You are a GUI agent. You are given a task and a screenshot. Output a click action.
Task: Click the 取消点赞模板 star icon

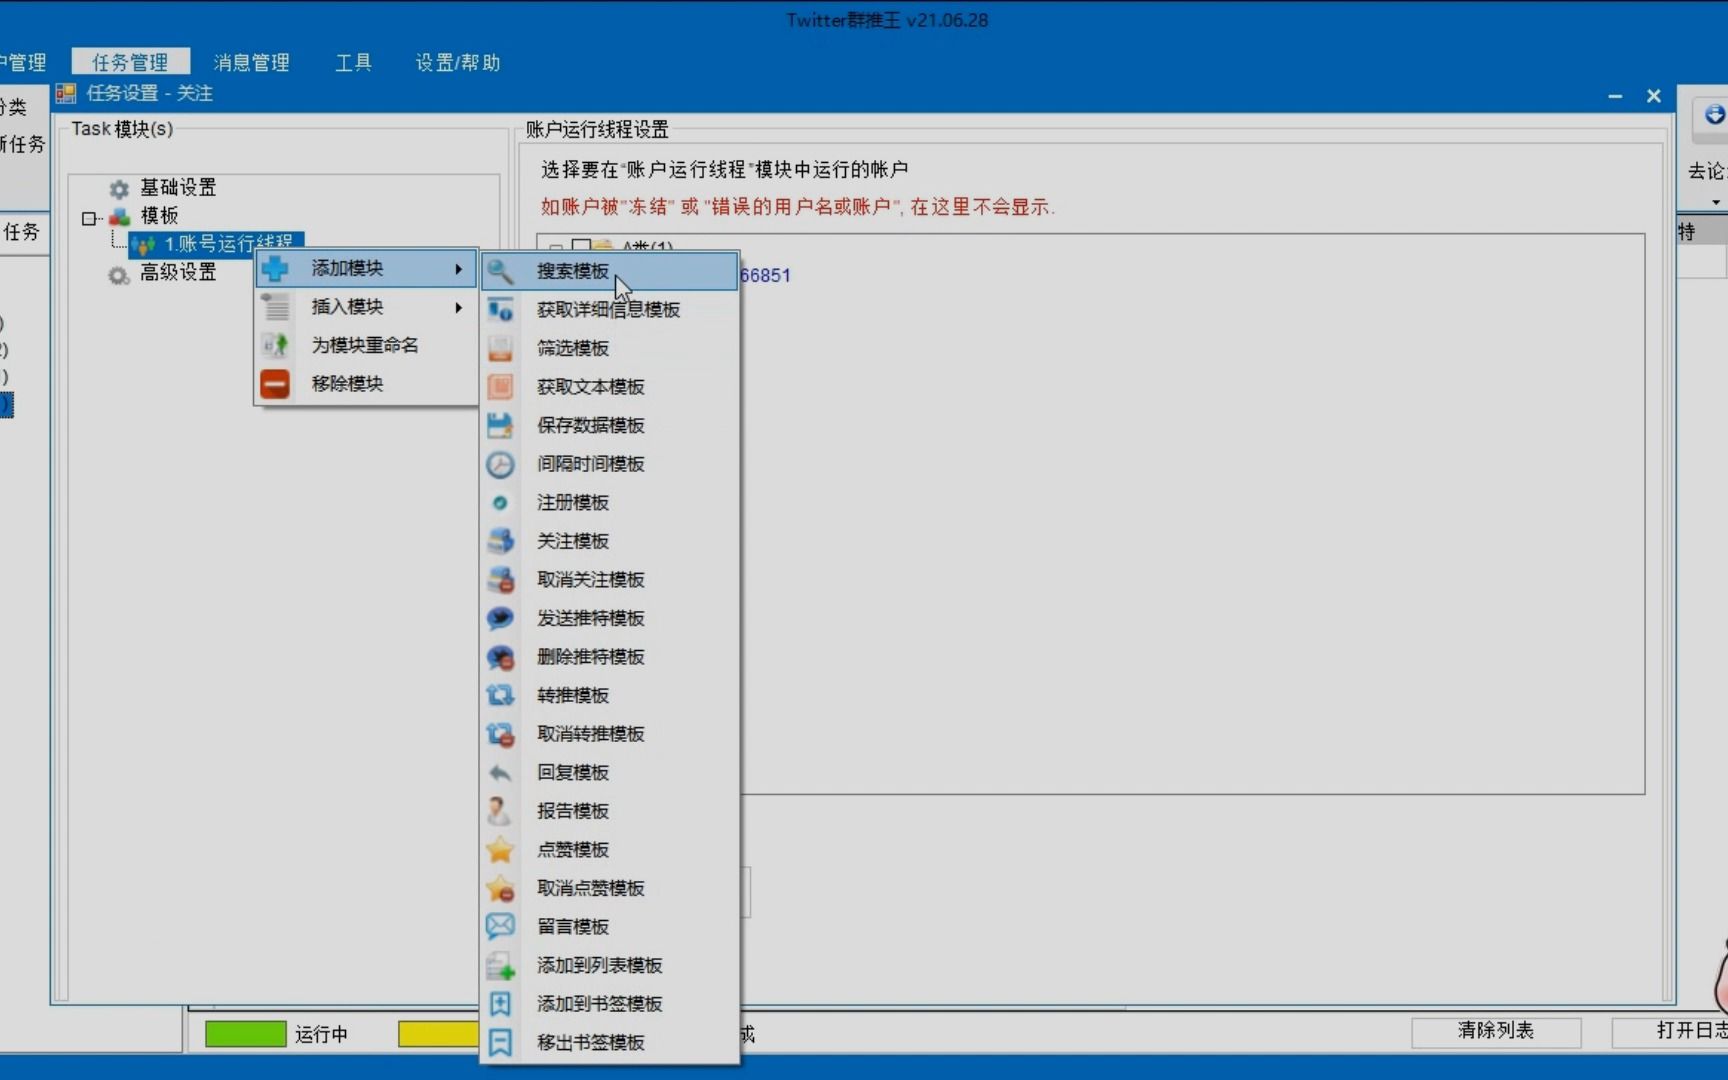coord(500,888)
